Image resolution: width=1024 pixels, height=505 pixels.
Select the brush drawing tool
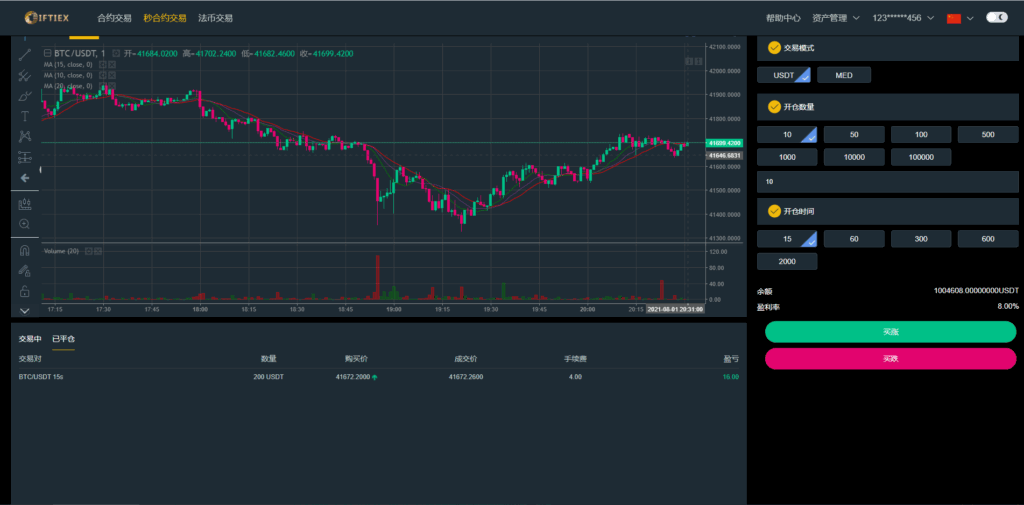25,96
